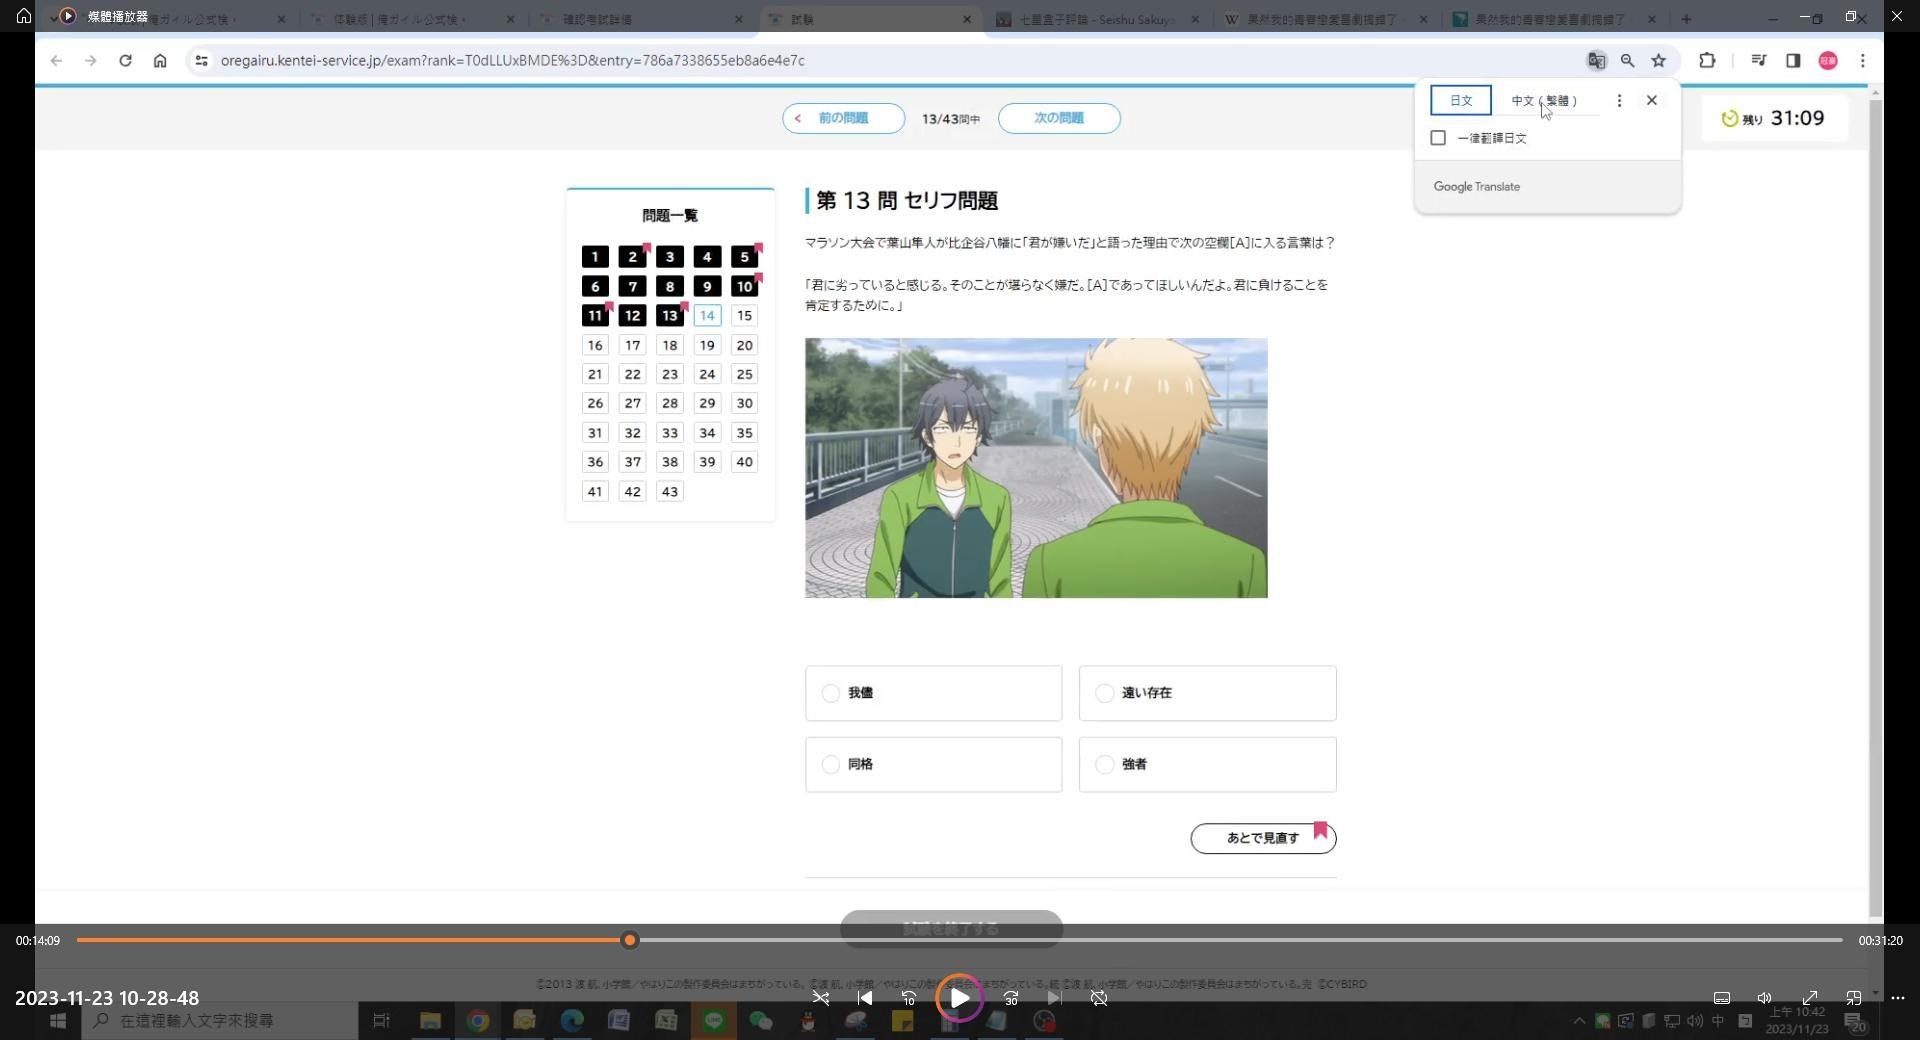Select the 強者 answer option

coord(1207,765)
